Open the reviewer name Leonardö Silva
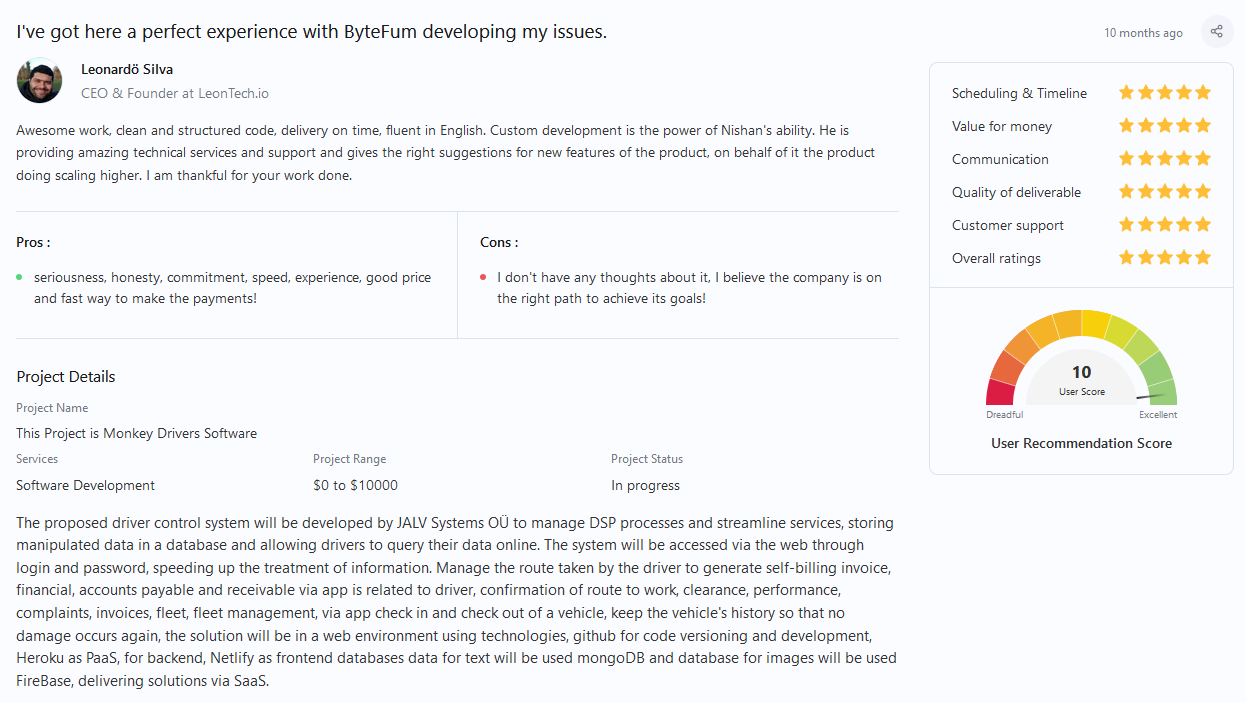This screenshot has height=703, width=1246. tap(127, 69)
